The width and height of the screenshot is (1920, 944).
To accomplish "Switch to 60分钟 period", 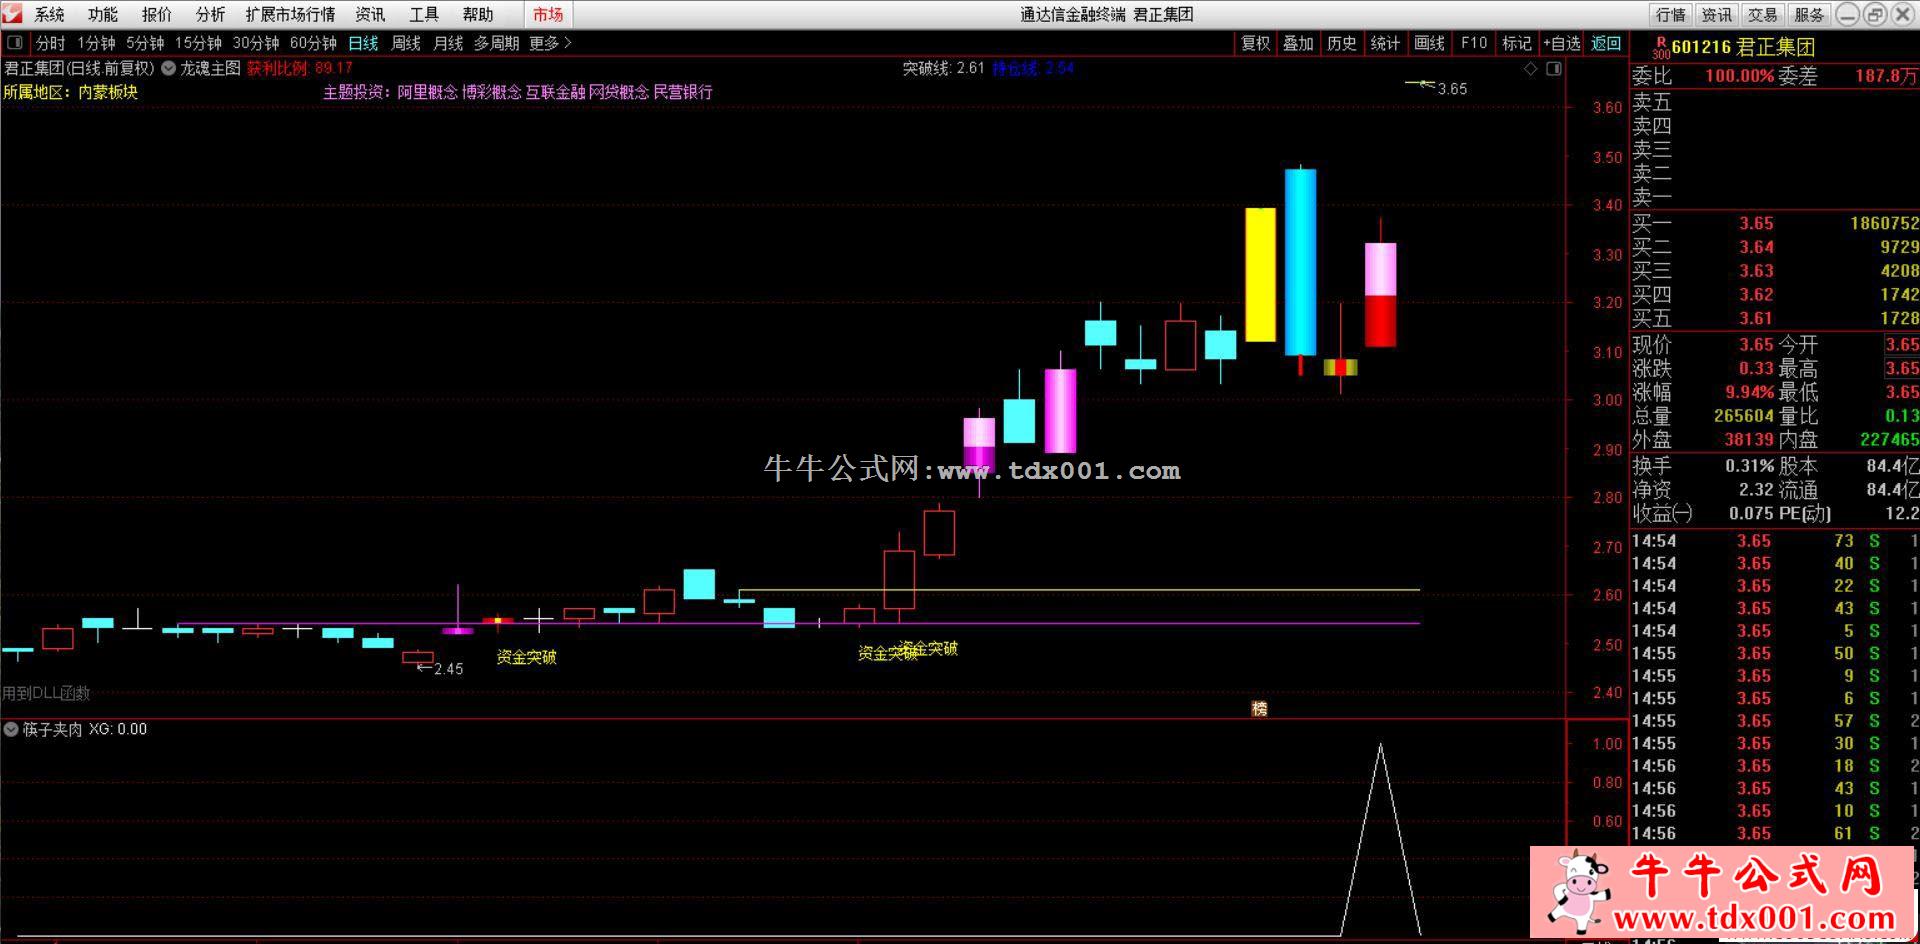I will 313,43.
